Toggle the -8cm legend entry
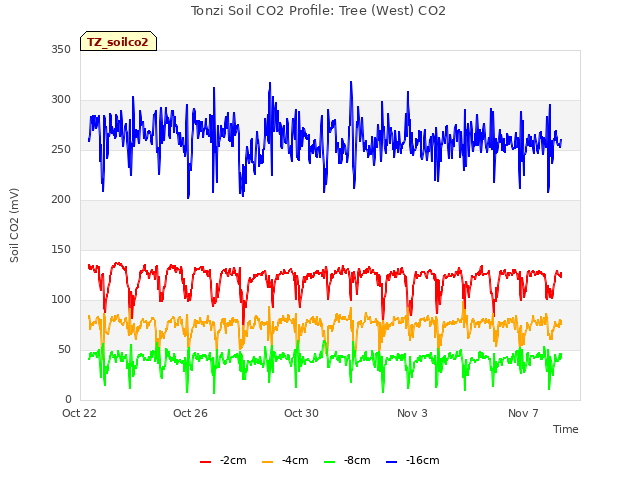Viewport: 640px width, 480px height. click(x=347, y=460)
